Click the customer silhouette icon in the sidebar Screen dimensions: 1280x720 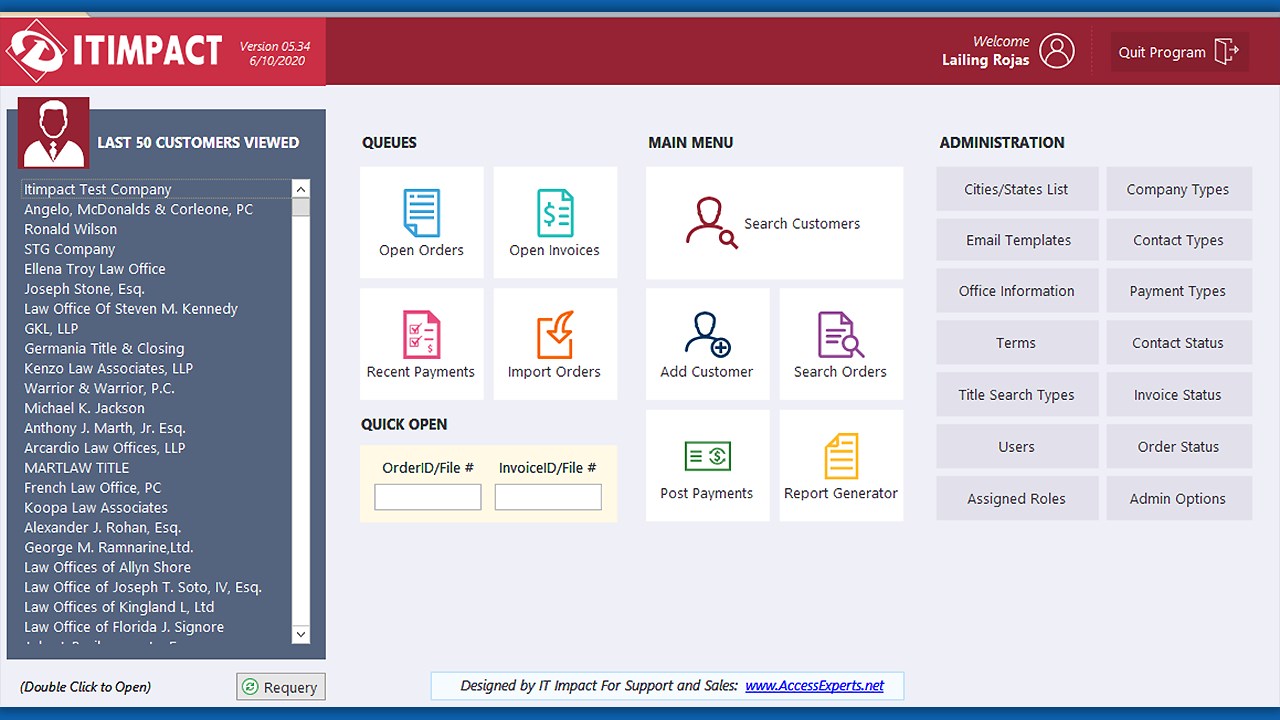coord(53,133)
